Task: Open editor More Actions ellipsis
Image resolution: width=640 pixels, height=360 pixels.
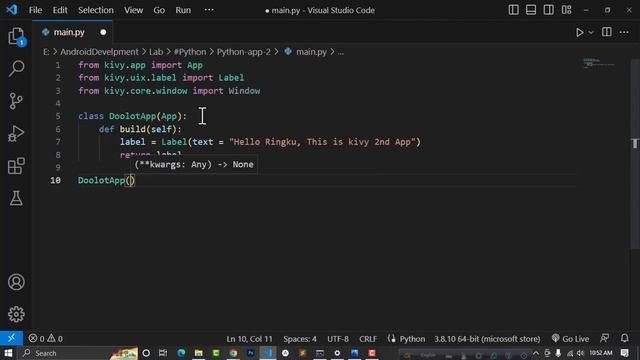Action: [624, 32]
